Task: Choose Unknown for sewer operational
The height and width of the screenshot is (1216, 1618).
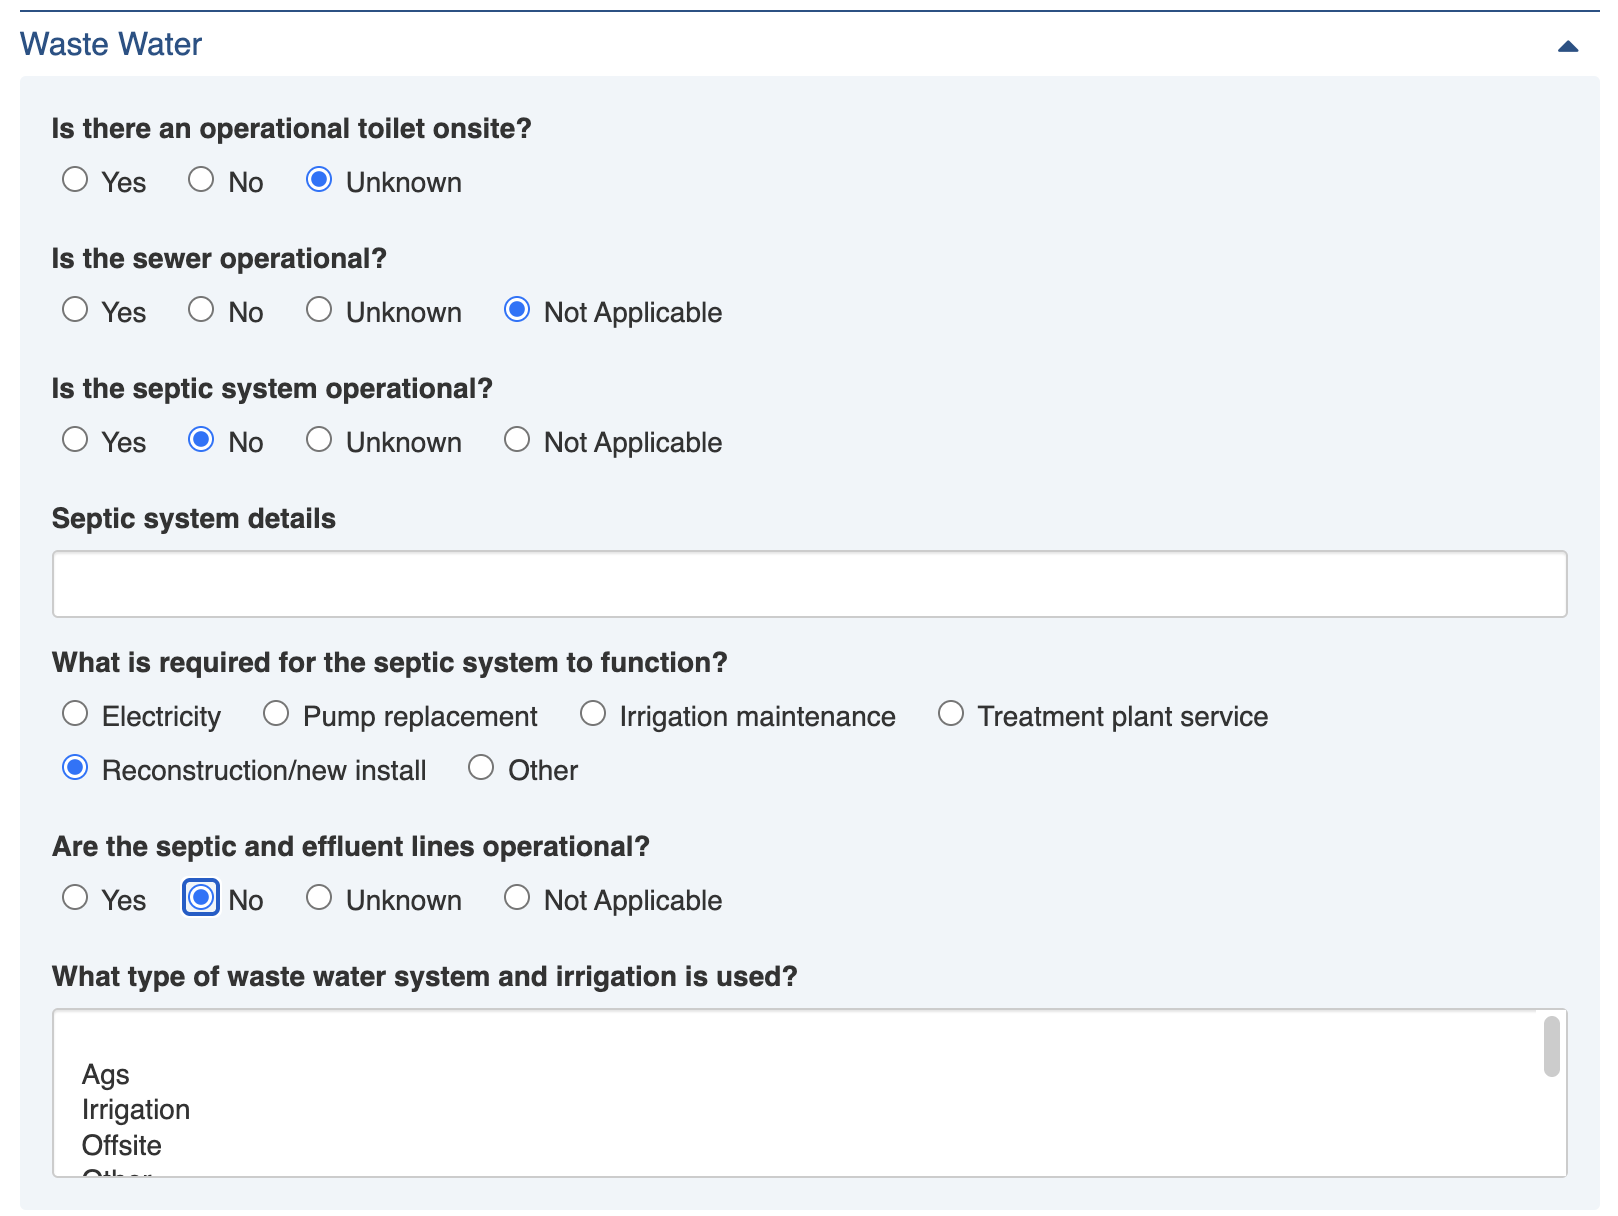Action: click(x=319, y=310)
